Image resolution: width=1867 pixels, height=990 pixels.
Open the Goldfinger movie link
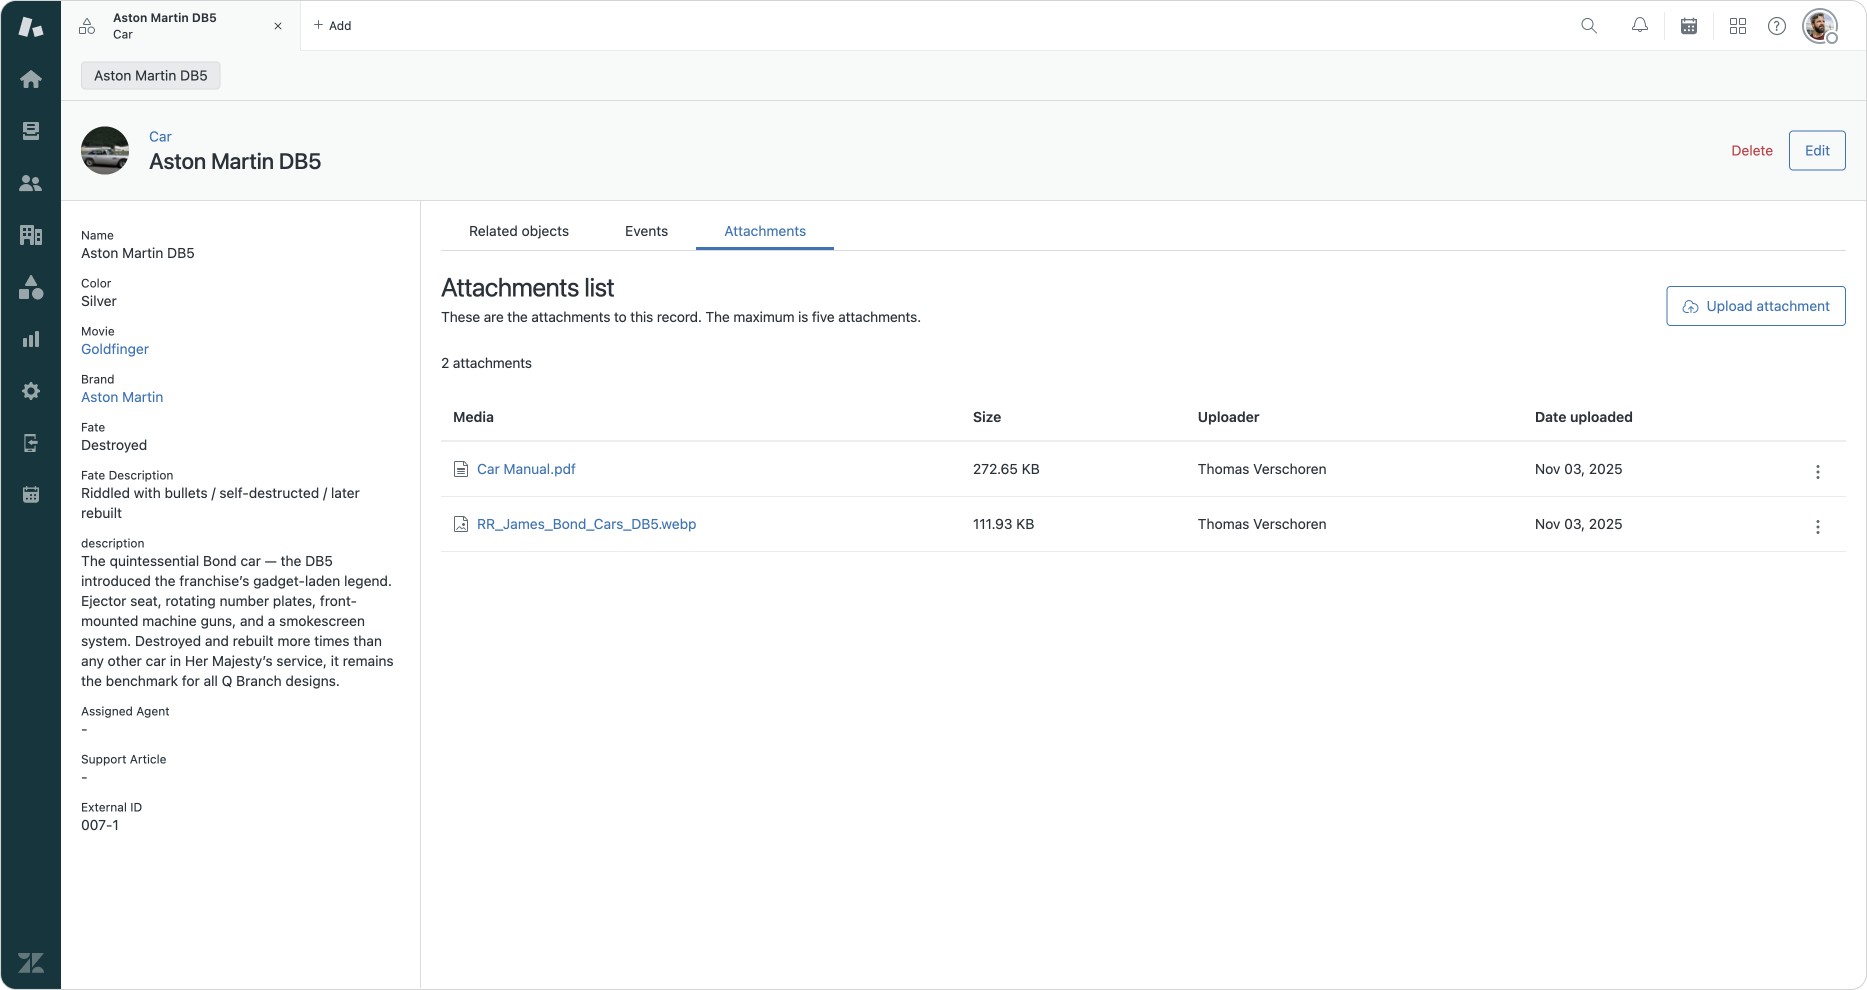(115, 349)
